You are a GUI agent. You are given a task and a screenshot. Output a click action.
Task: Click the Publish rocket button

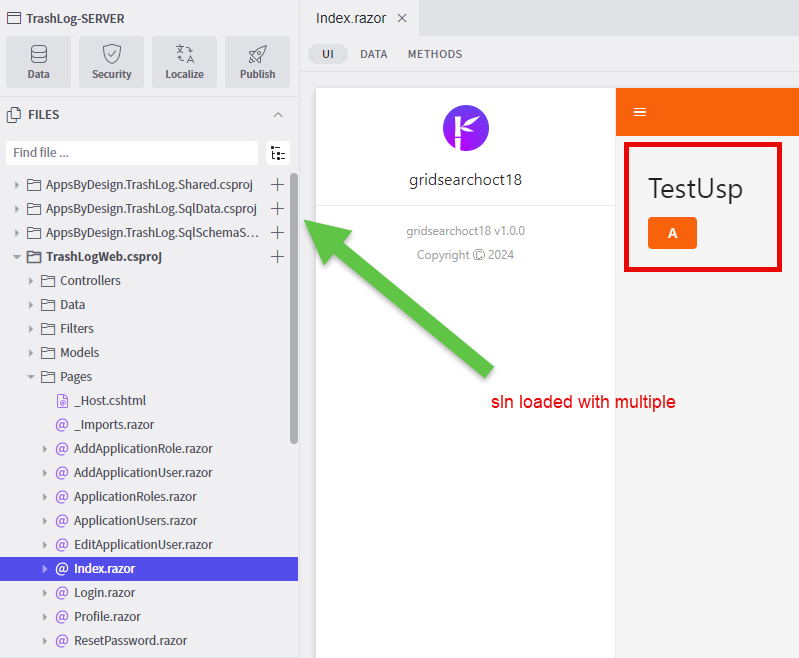point(257,62)
